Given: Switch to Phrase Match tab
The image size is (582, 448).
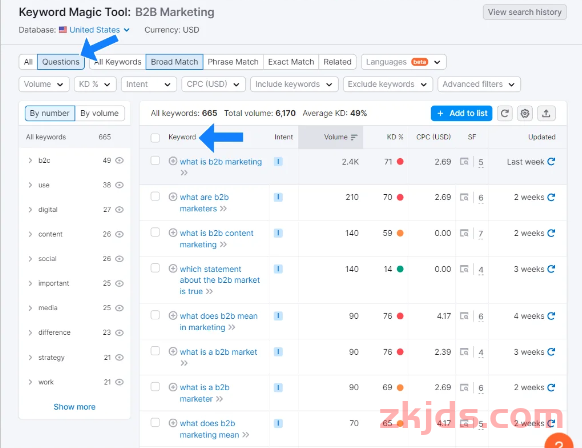Looking at the screenshot, I should tap(233, 62).
